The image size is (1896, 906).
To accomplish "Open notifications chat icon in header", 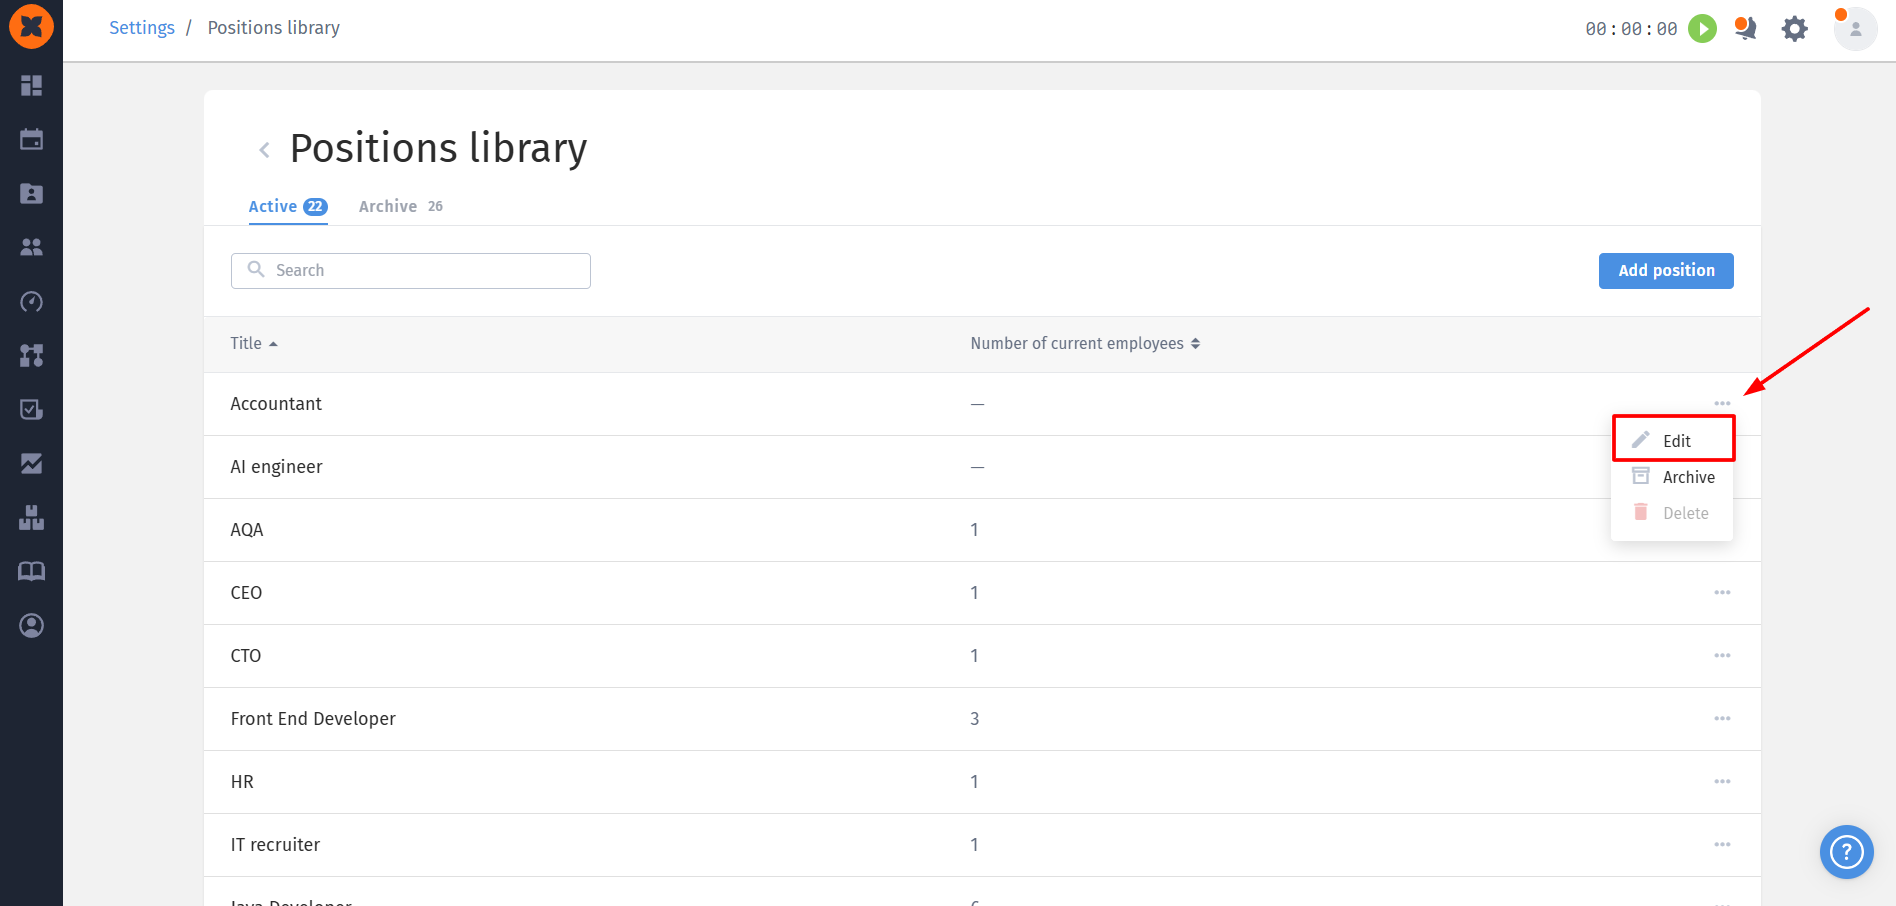I will click(1746, 28).
